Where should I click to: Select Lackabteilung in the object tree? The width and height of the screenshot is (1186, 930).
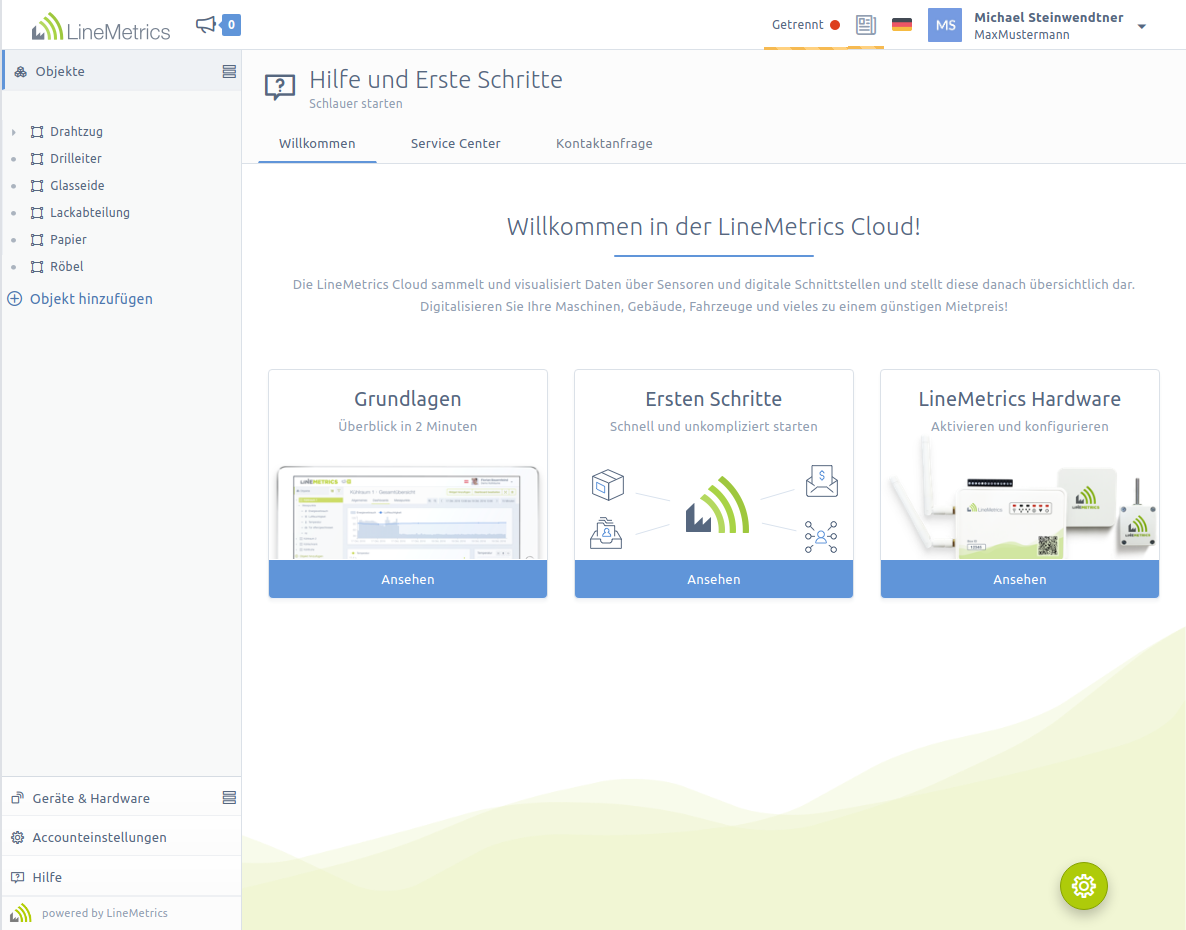point(90,213)
